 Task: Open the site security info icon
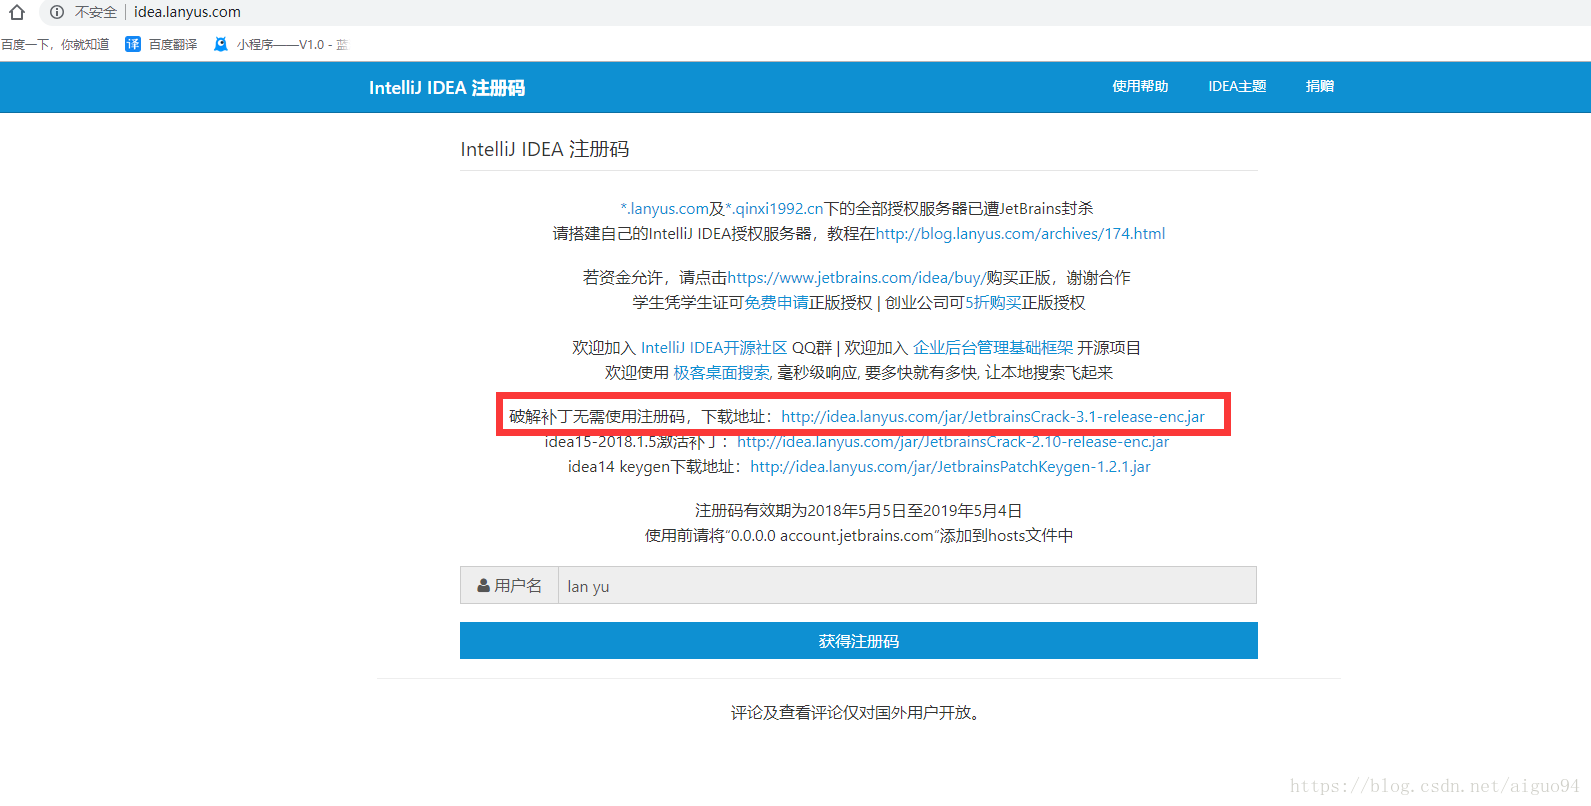[57, 12]
